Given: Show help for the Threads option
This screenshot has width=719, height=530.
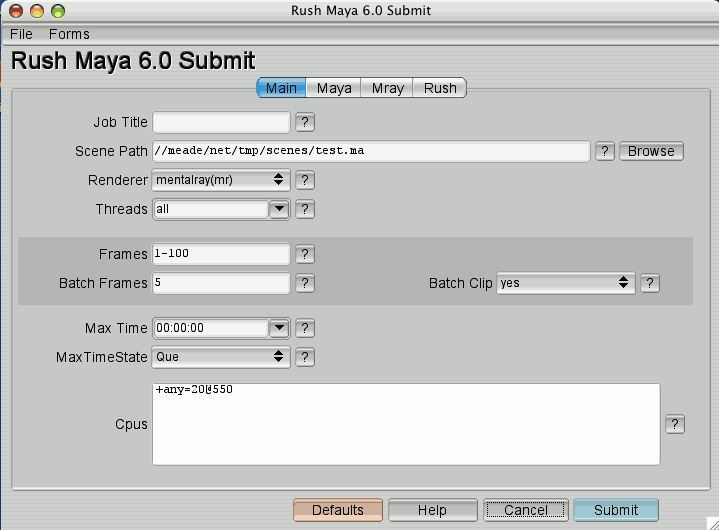Looking at the screenshot, I should tap(305, 210).
